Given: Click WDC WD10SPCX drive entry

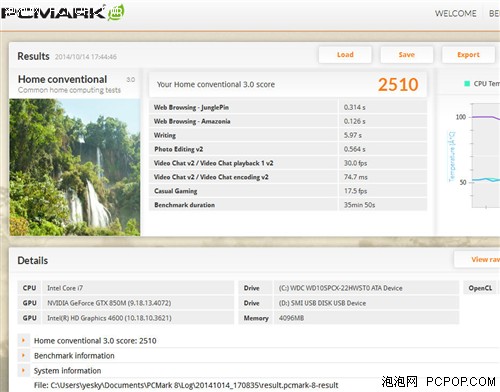Looking at the screenshot, I should point(366,288).
